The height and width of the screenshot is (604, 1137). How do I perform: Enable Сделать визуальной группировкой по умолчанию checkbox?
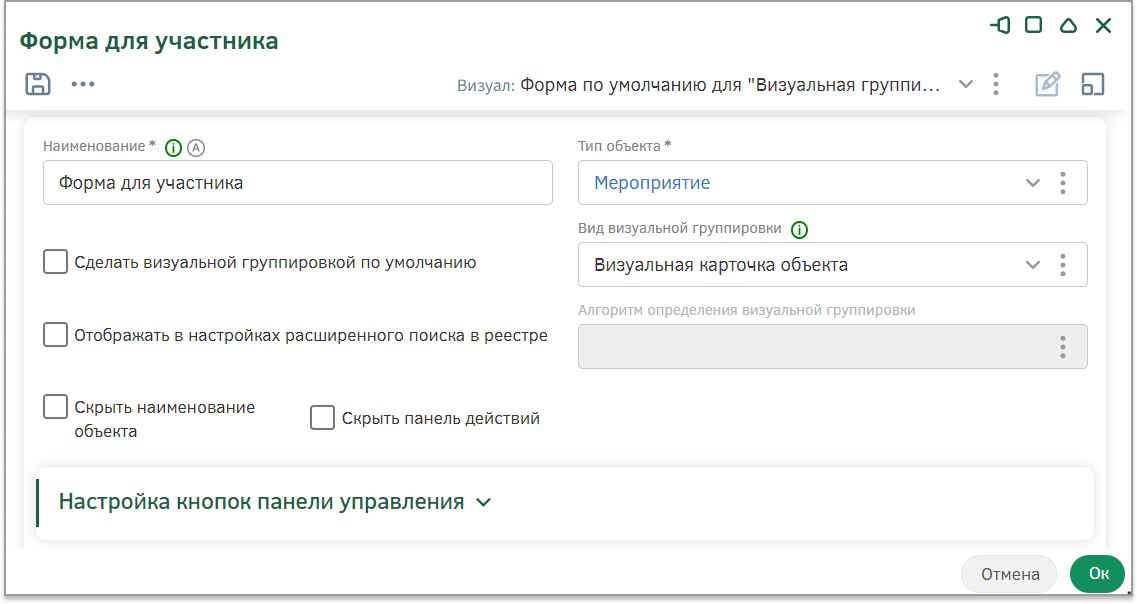(x=55, y=262)
